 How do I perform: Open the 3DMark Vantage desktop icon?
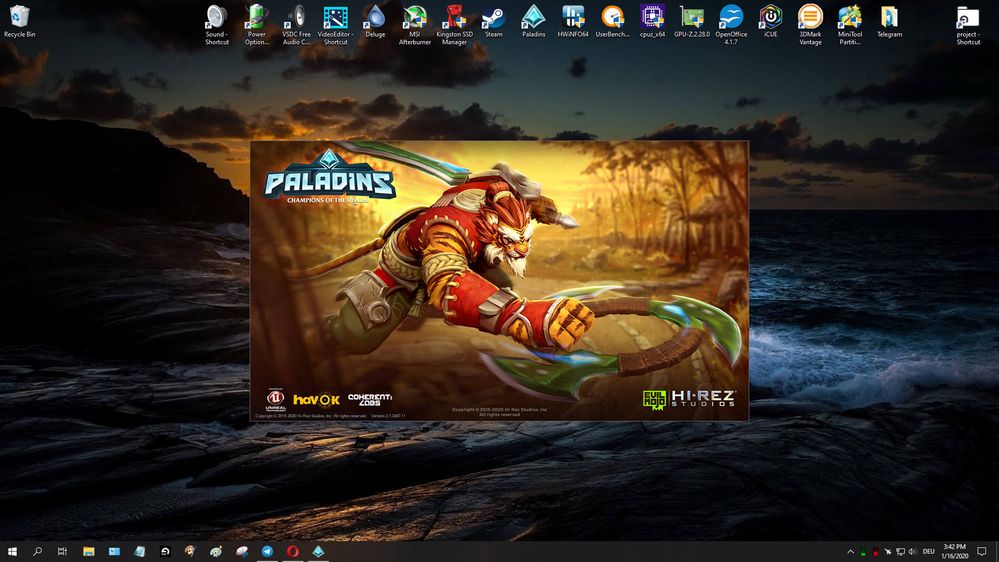[x=810, y=24]
